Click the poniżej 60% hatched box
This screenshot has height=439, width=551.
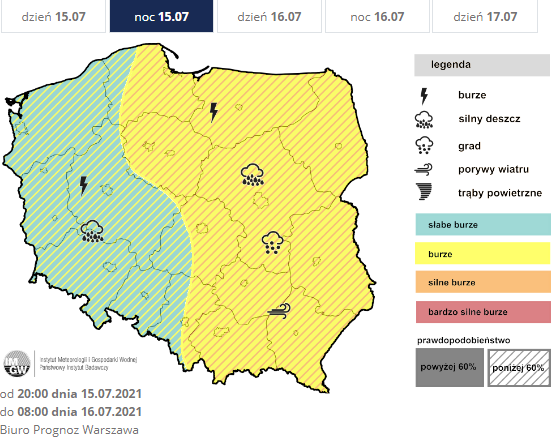coord(519,368)
